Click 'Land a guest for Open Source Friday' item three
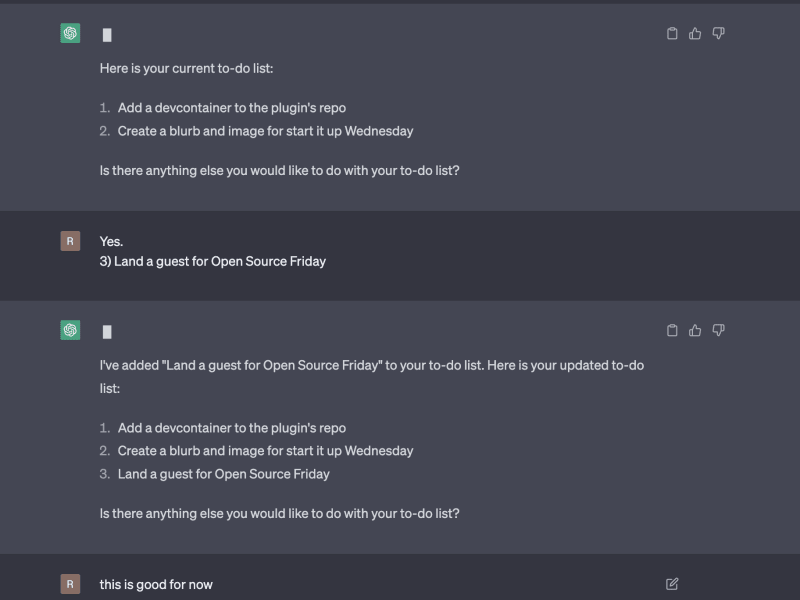This screenshot has width=800, height=600. pyautogui.click(x=223, y=474)
